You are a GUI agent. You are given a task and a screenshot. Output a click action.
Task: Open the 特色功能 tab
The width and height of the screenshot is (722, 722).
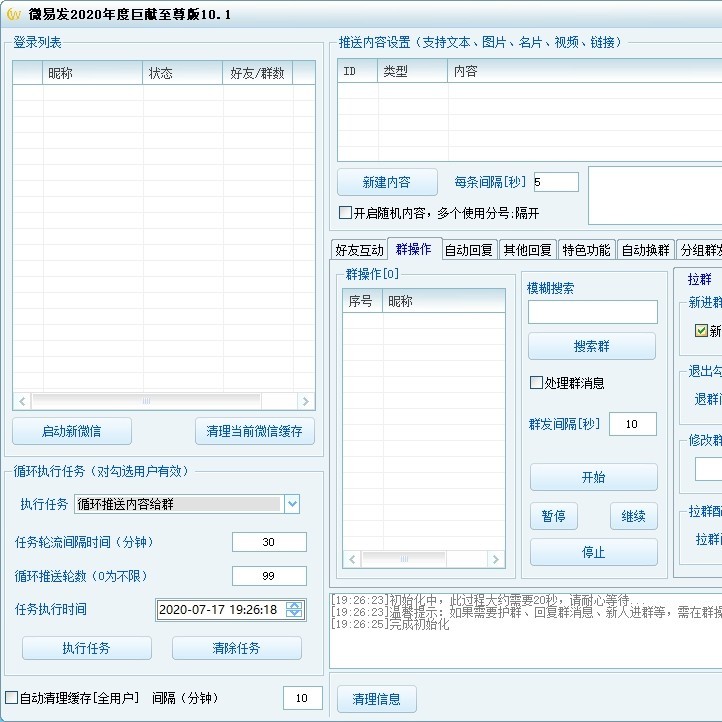pyautogui.click(x=587, y=250)
